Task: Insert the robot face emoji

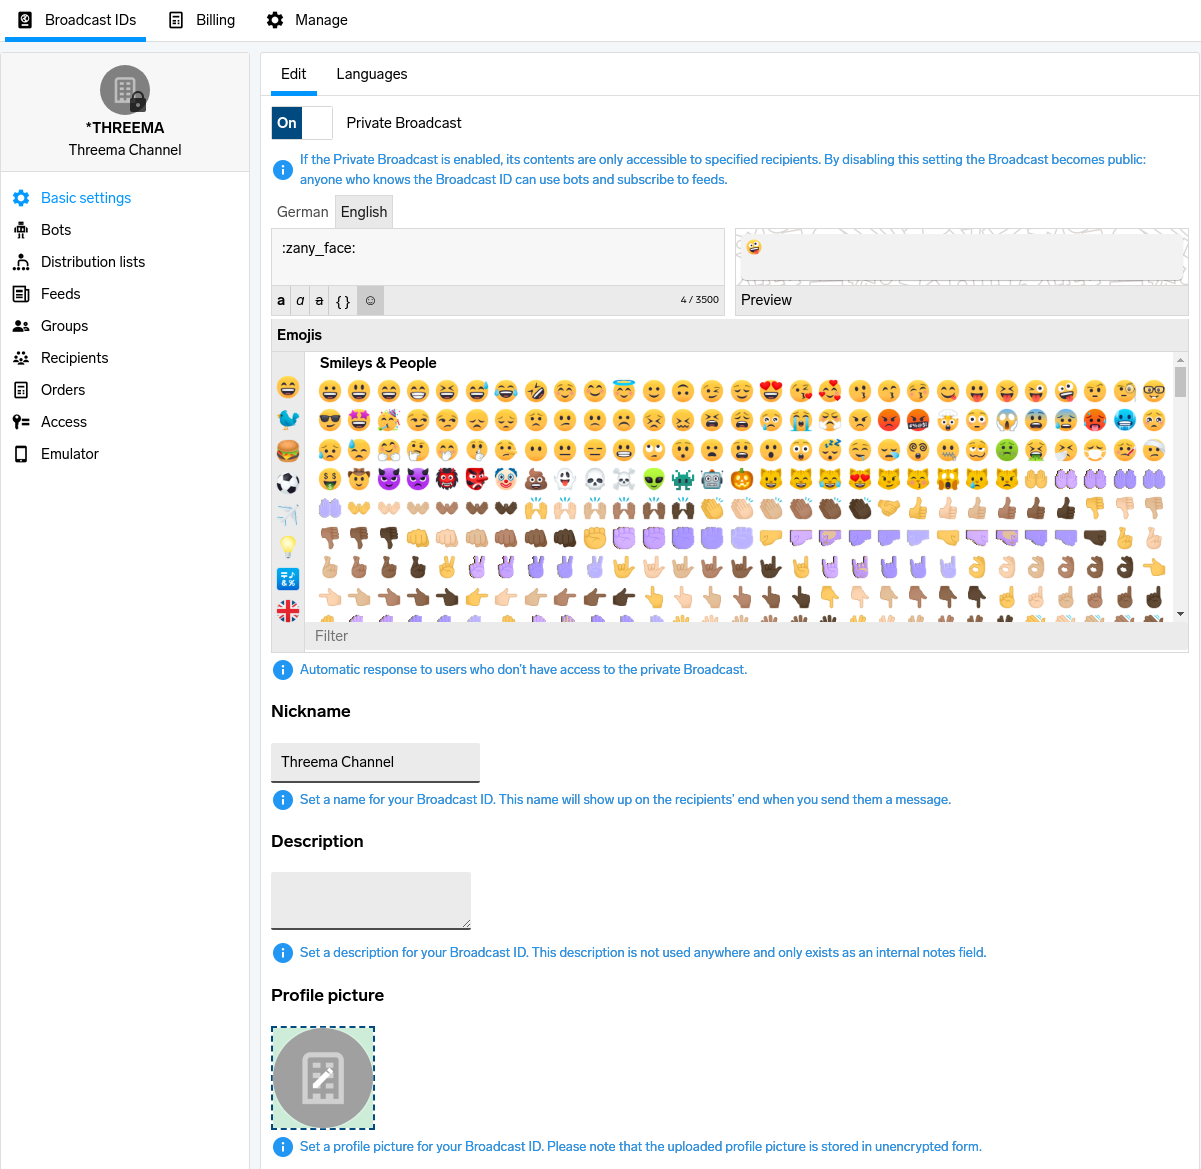Action: pos(712,479)
